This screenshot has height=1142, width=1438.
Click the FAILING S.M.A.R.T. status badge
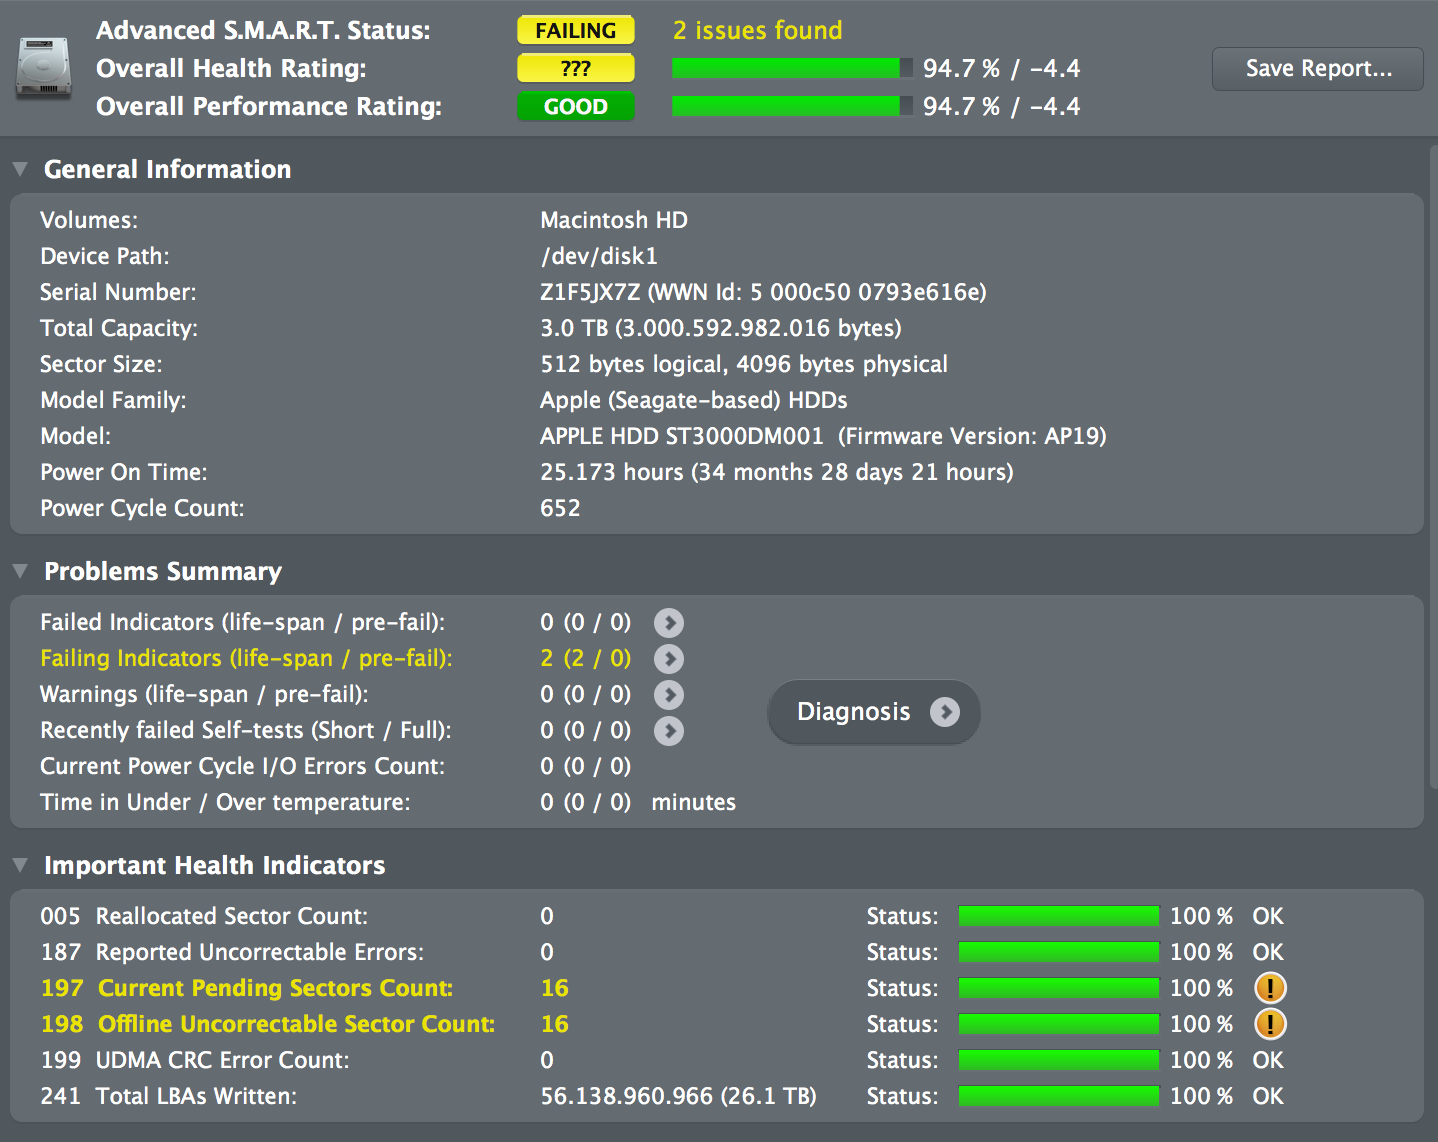pyautogui.click(x=576, y=30)
